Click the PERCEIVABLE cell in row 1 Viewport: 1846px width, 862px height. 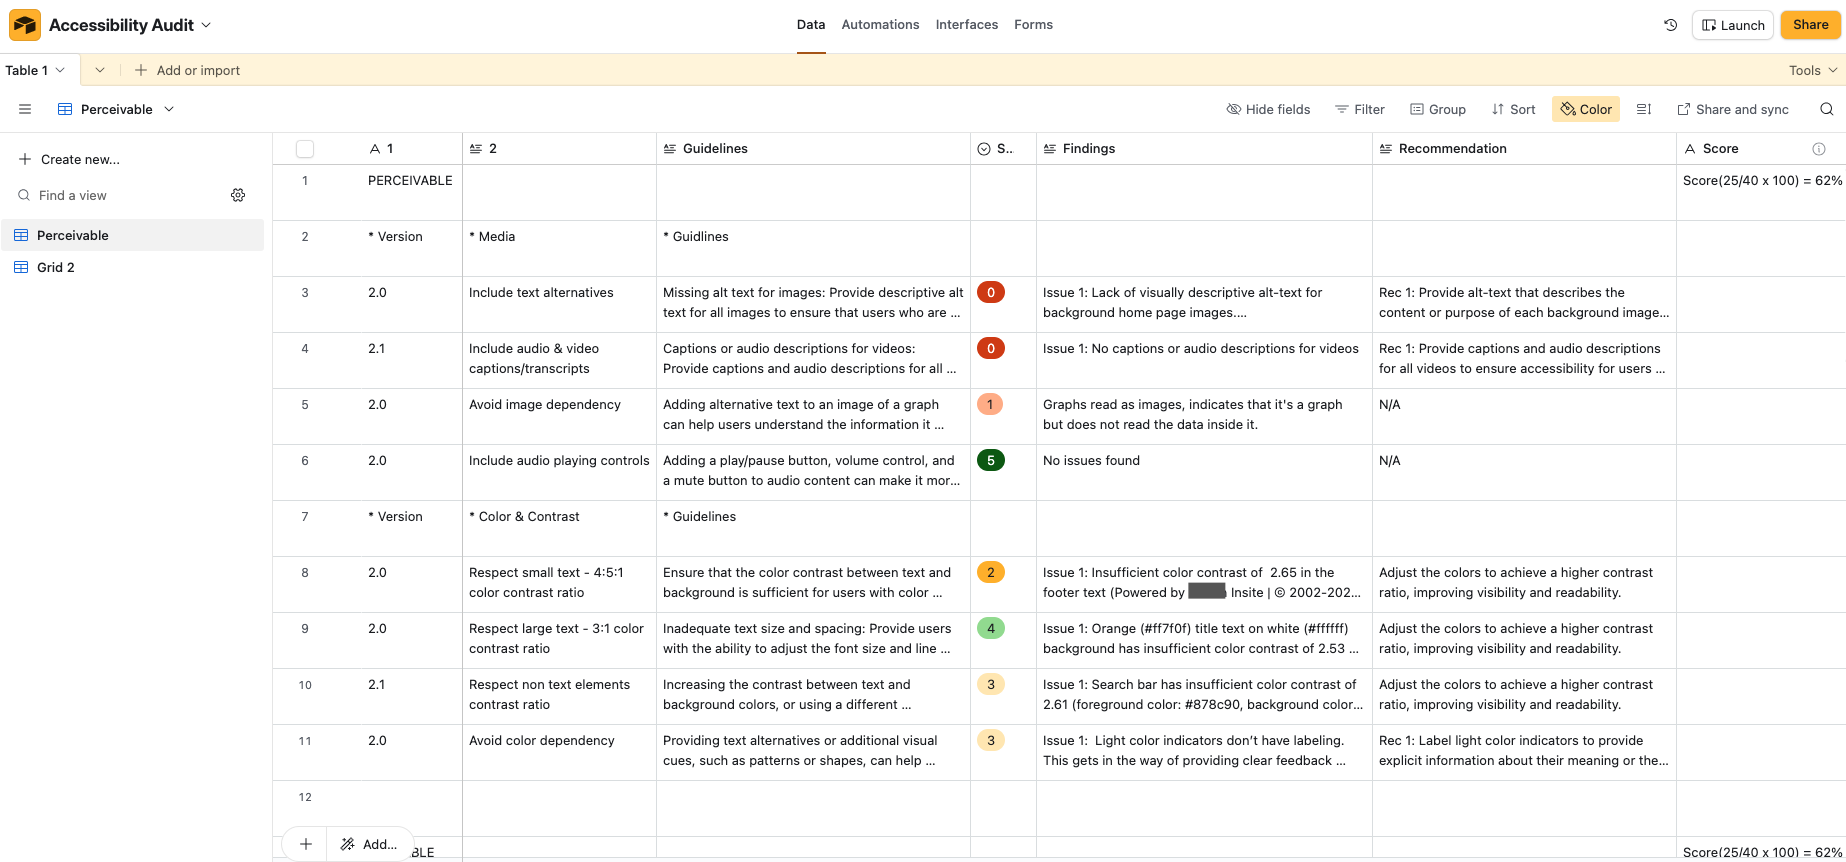tap(410, 193)
